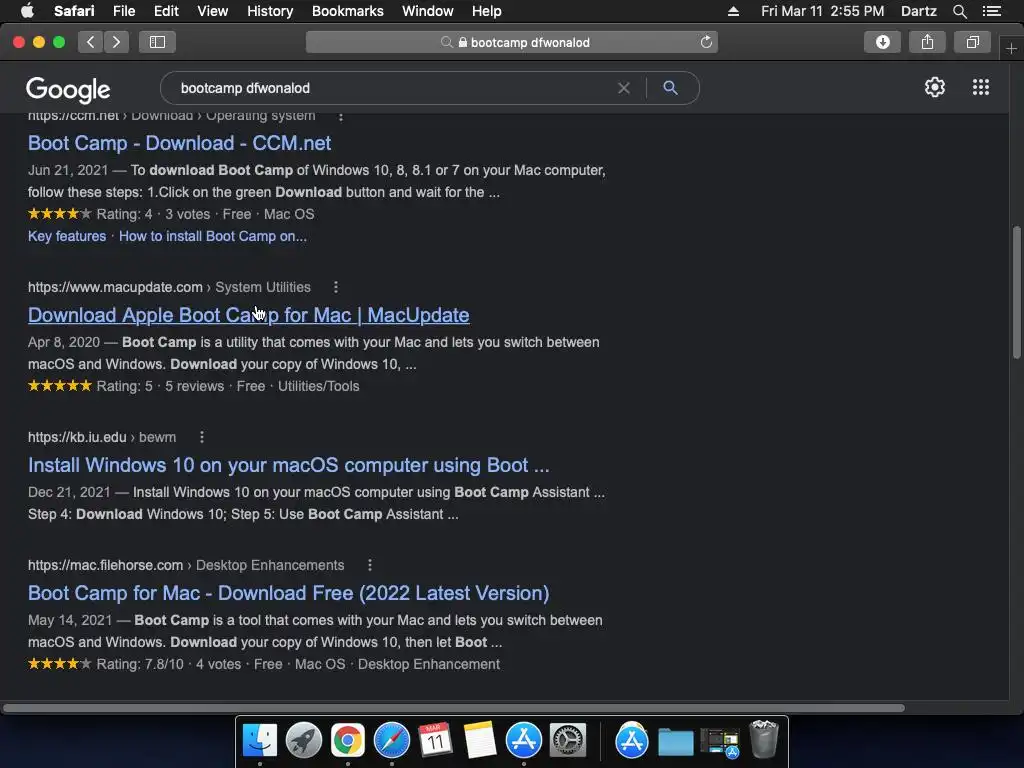Click the date and time in menu bar
The width and height of the screenshot is (1024, 768).
click(x=822, y=11)
